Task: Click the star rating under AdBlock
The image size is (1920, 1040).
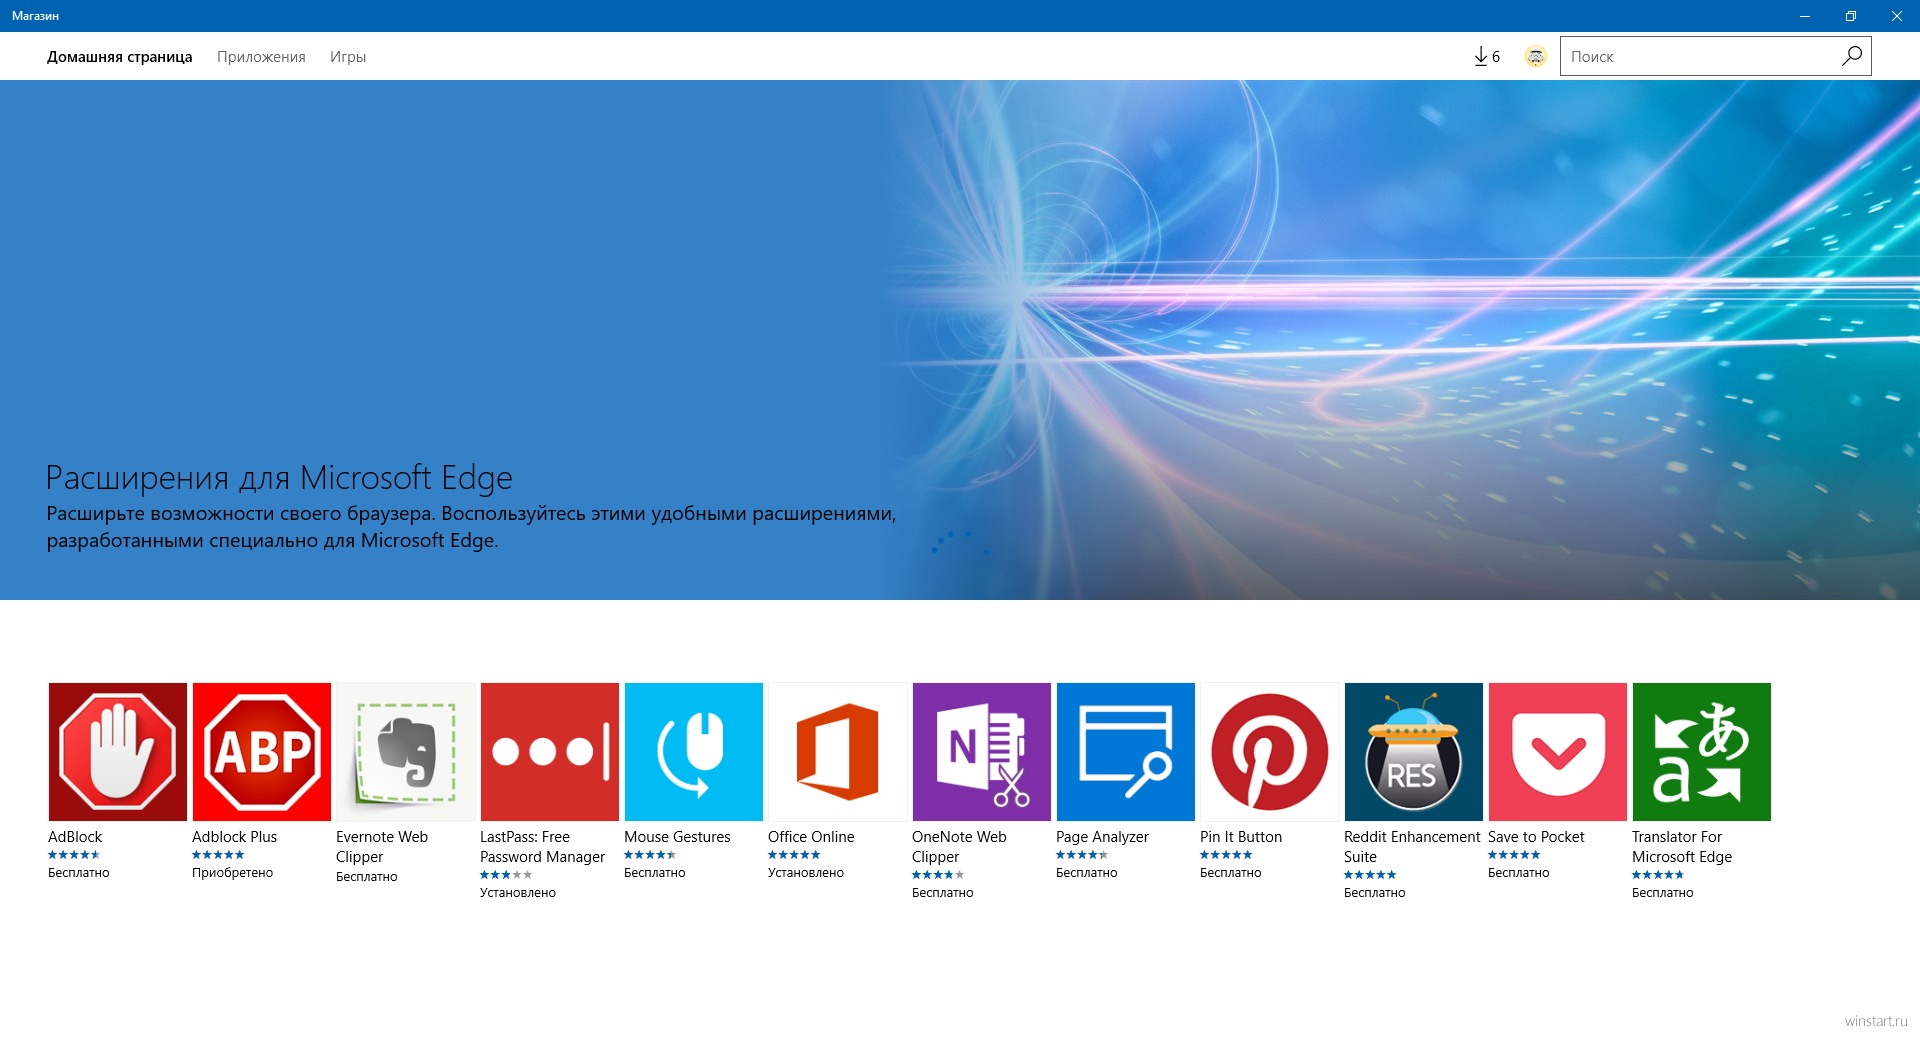Action: (x=74, y=855)
